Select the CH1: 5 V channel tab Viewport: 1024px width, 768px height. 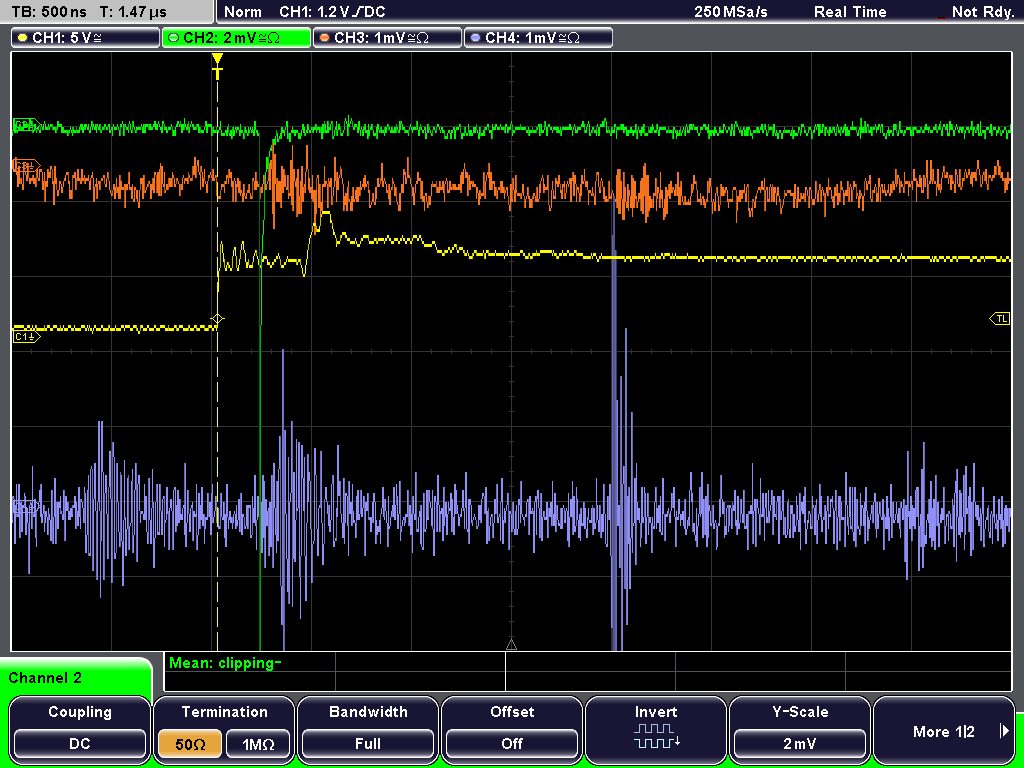(x=86, y=38)
